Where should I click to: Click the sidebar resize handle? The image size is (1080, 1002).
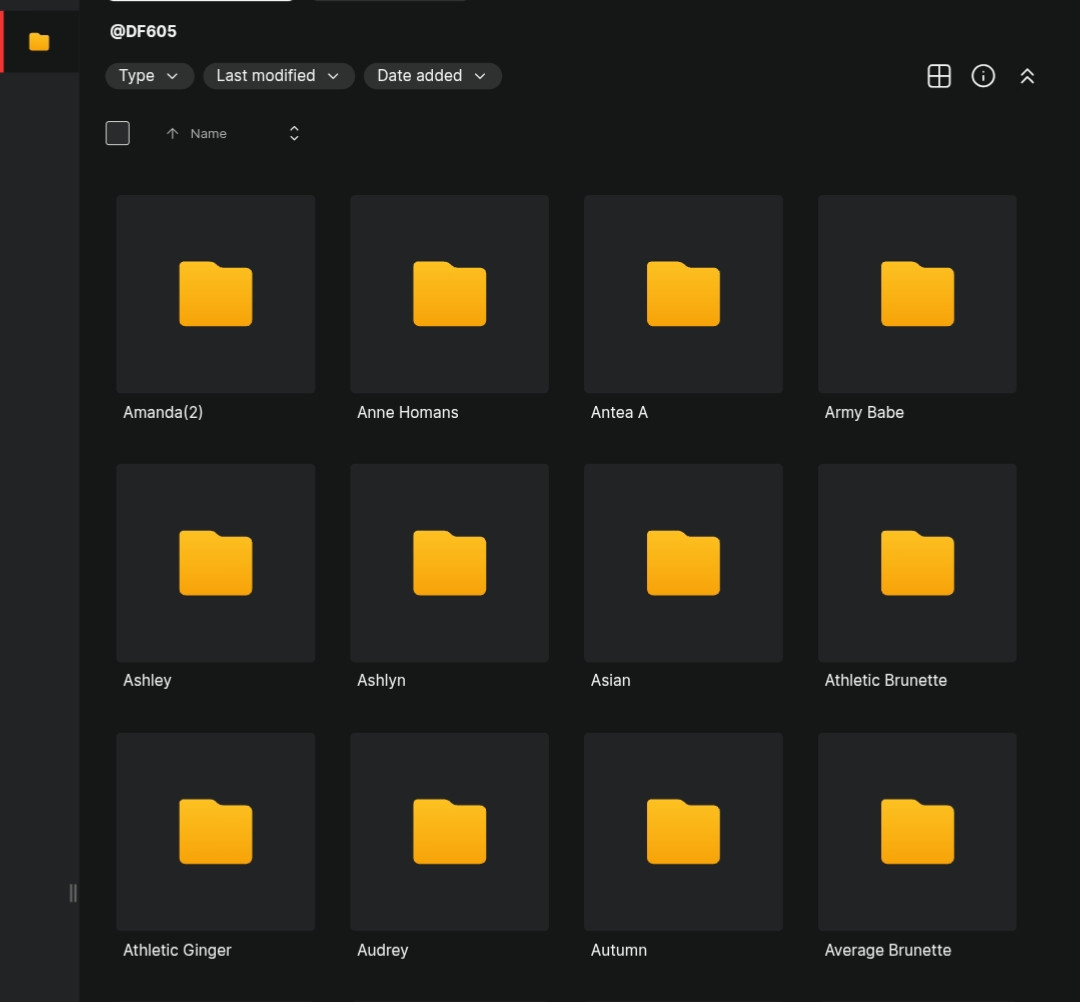pyautogui.click(x=73, y=893)
